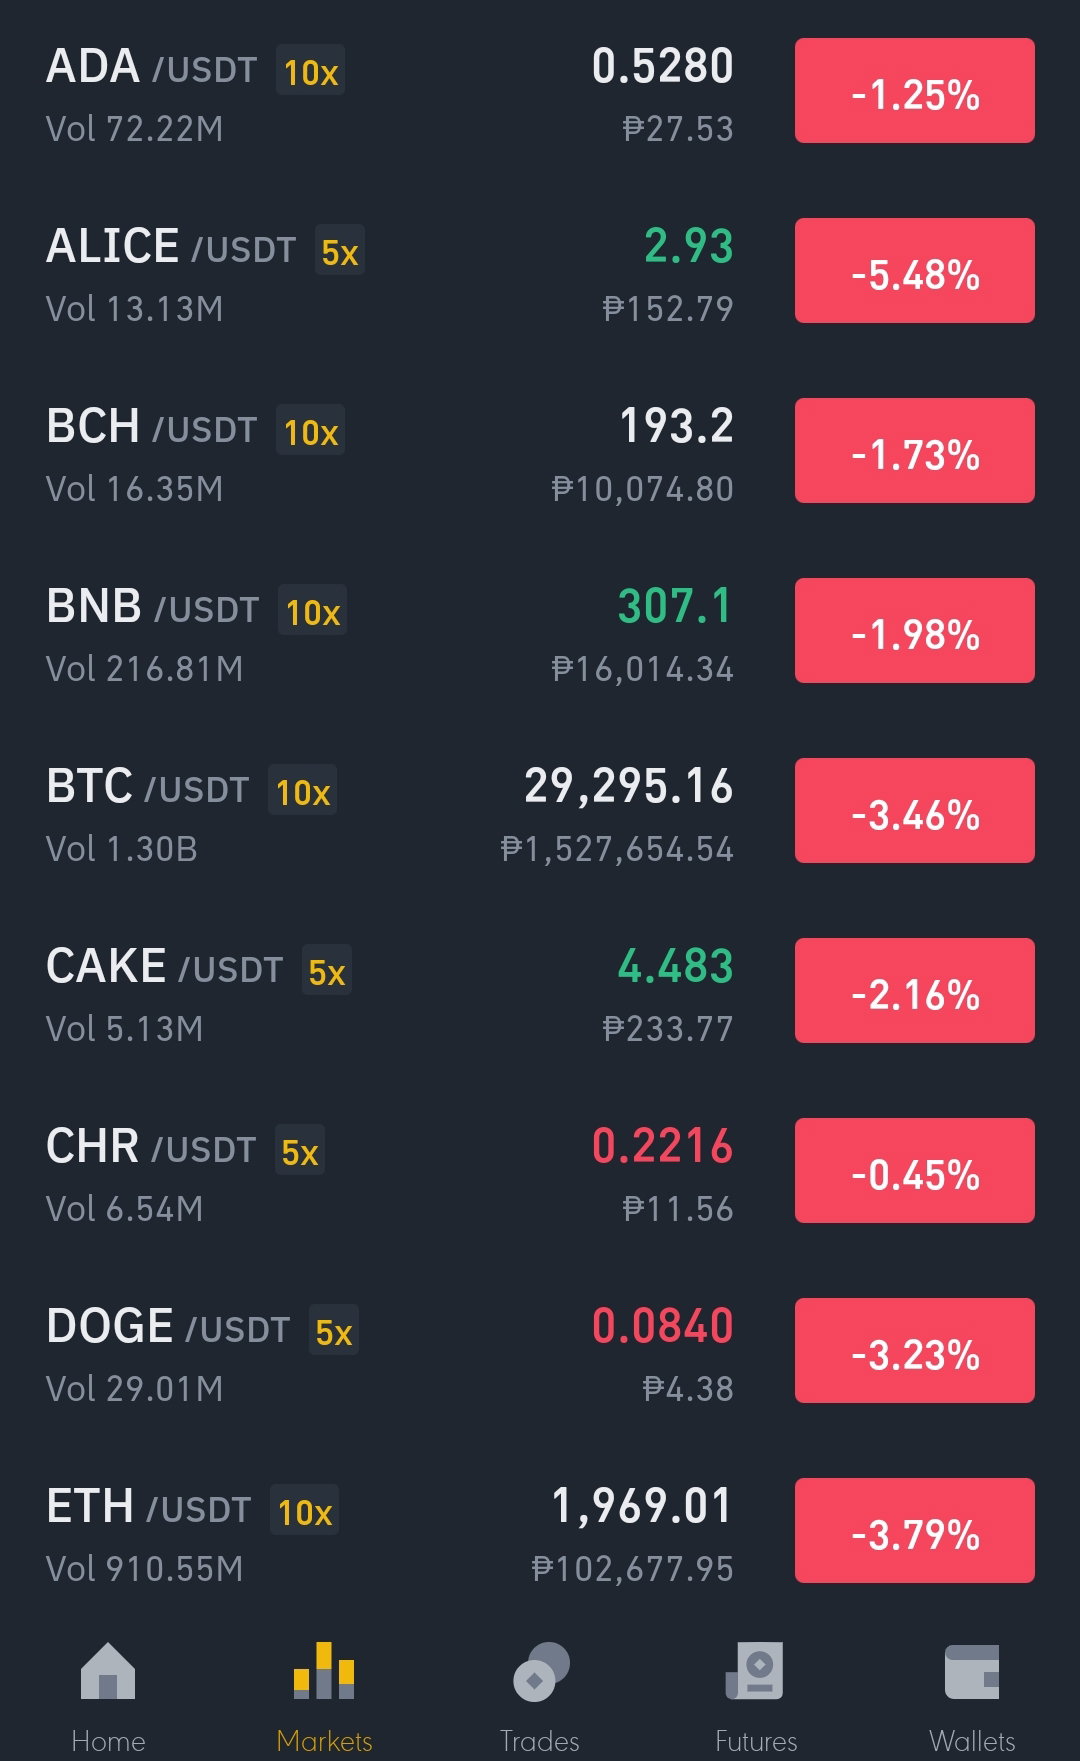Open the Futures icon
The image size is (1080, 1761).
[755, 1671]
